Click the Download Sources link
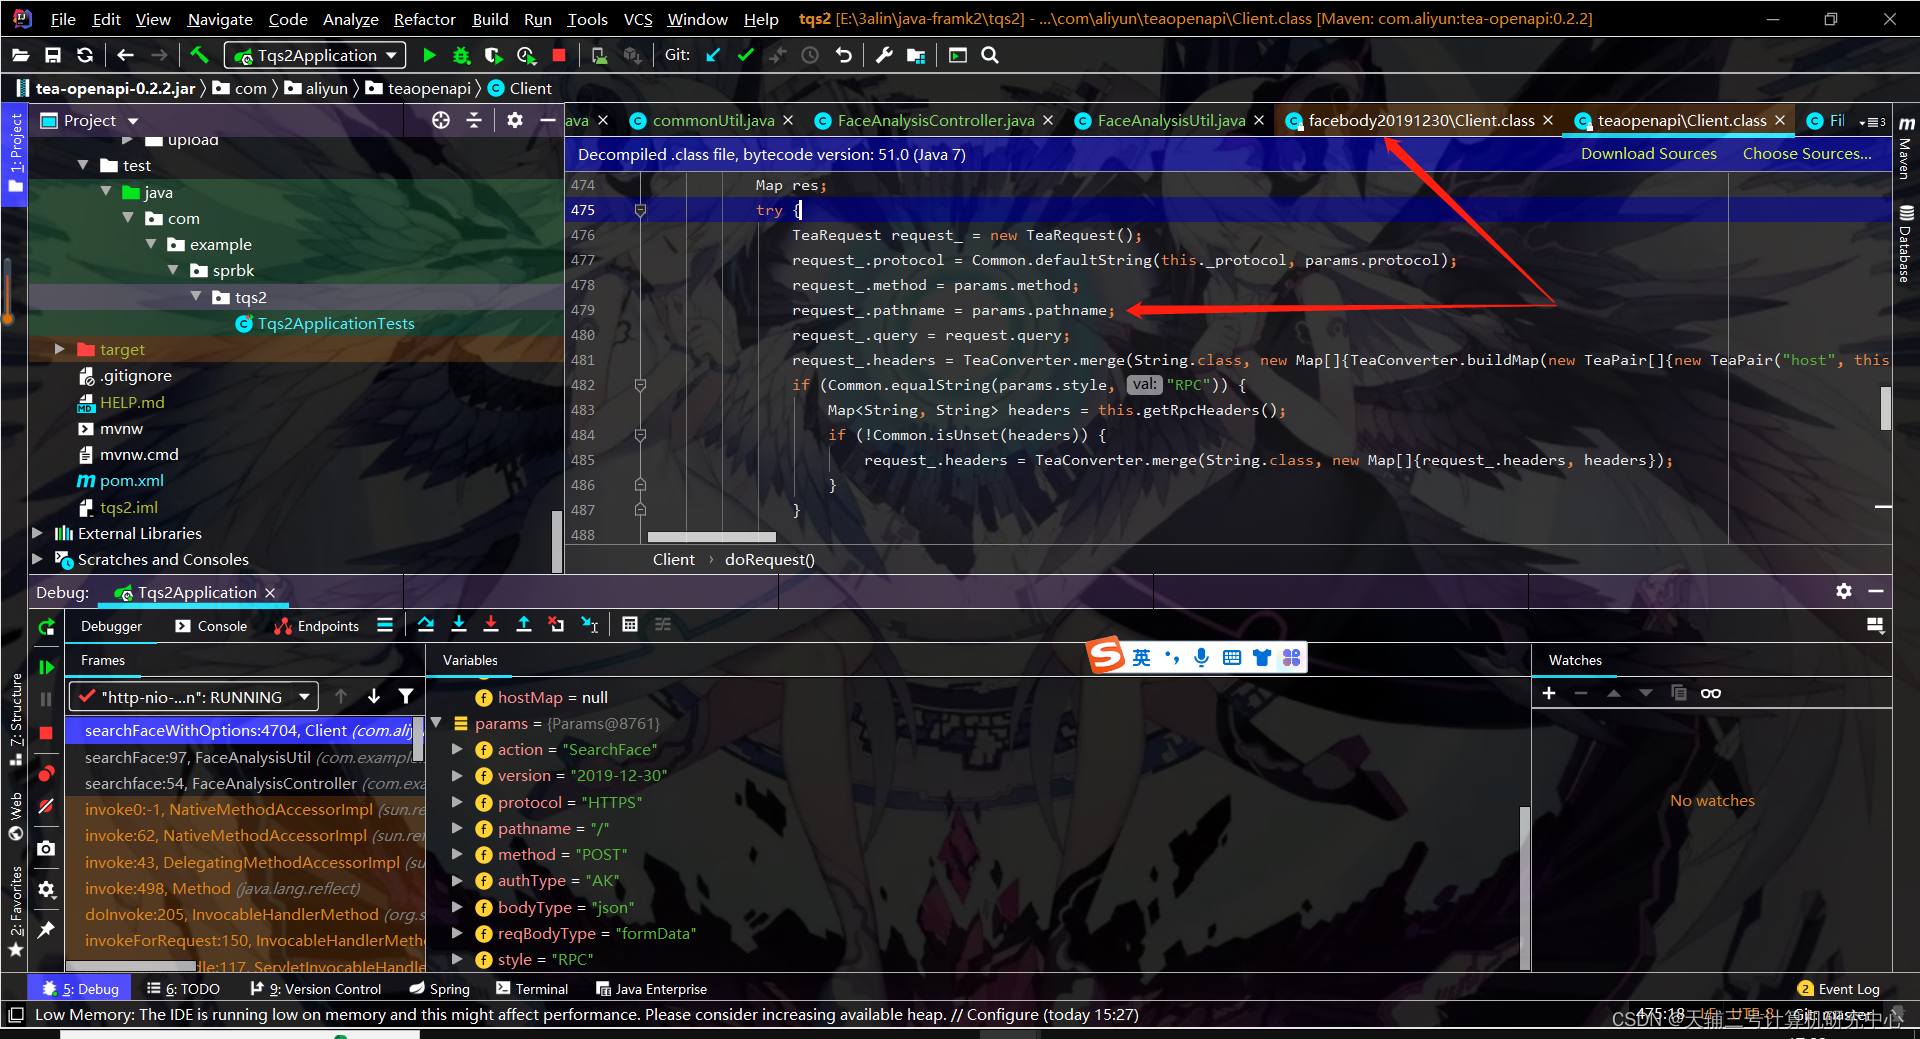The image size is (1920, 1039). [x=1648, y=153]
